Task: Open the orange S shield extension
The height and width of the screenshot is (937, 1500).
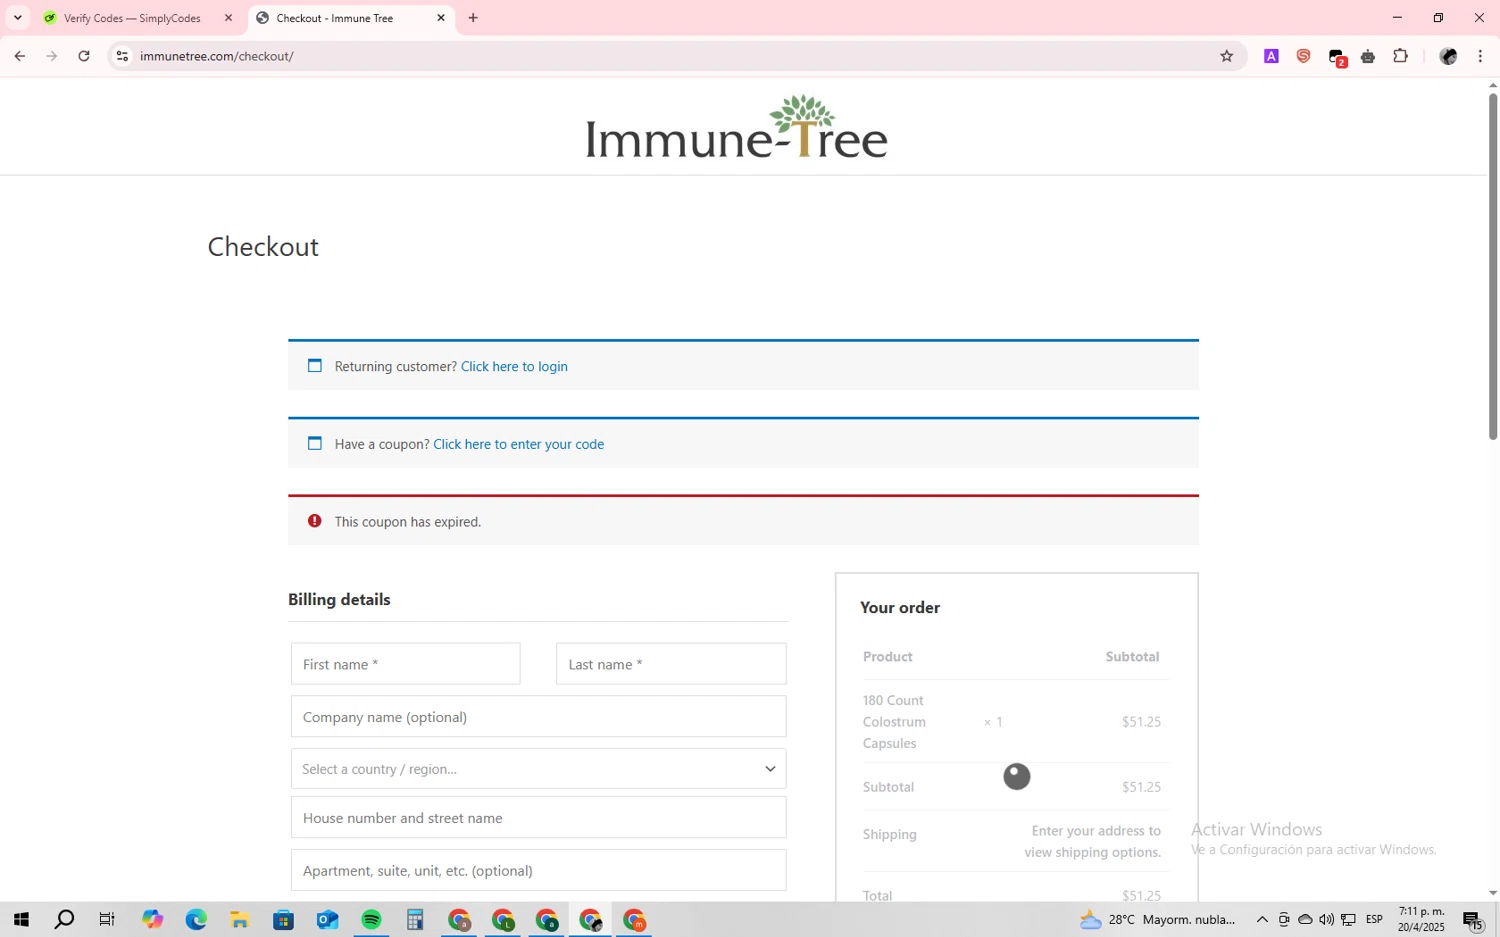Action: click(x=1303, y=56)
